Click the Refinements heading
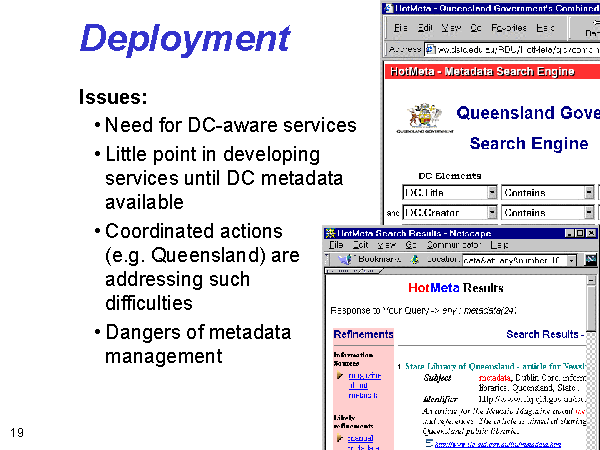This screenshot has height=450, width=600. 363,334
